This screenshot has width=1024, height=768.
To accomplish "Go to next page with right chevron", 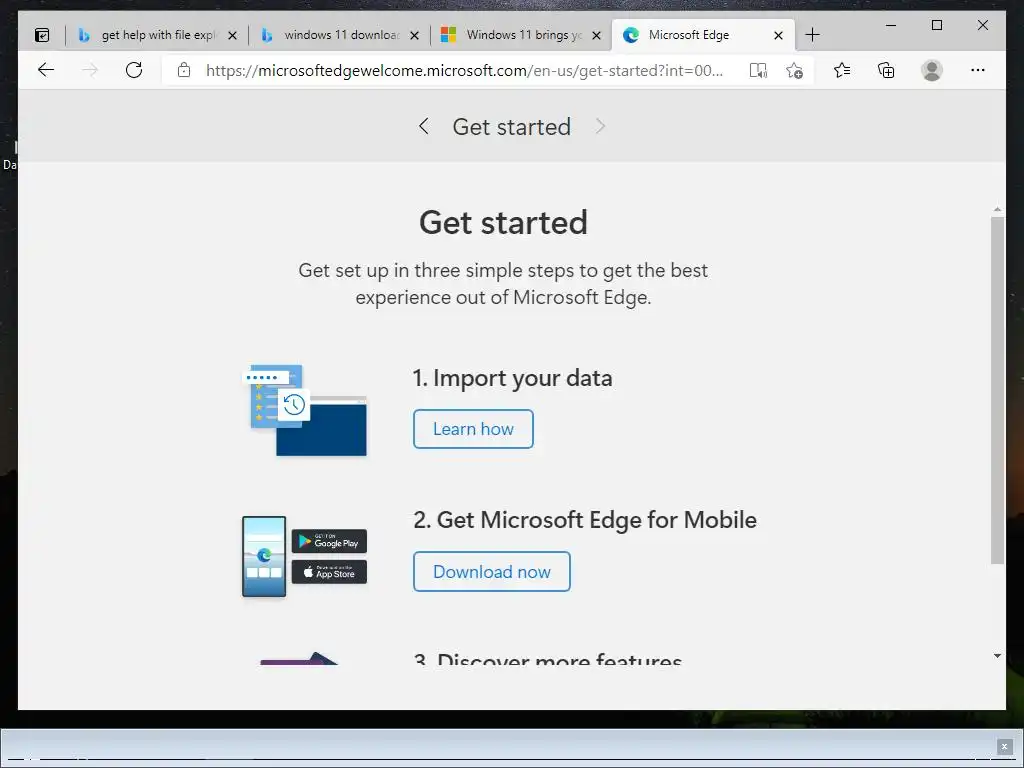I will tap(600, 126).
